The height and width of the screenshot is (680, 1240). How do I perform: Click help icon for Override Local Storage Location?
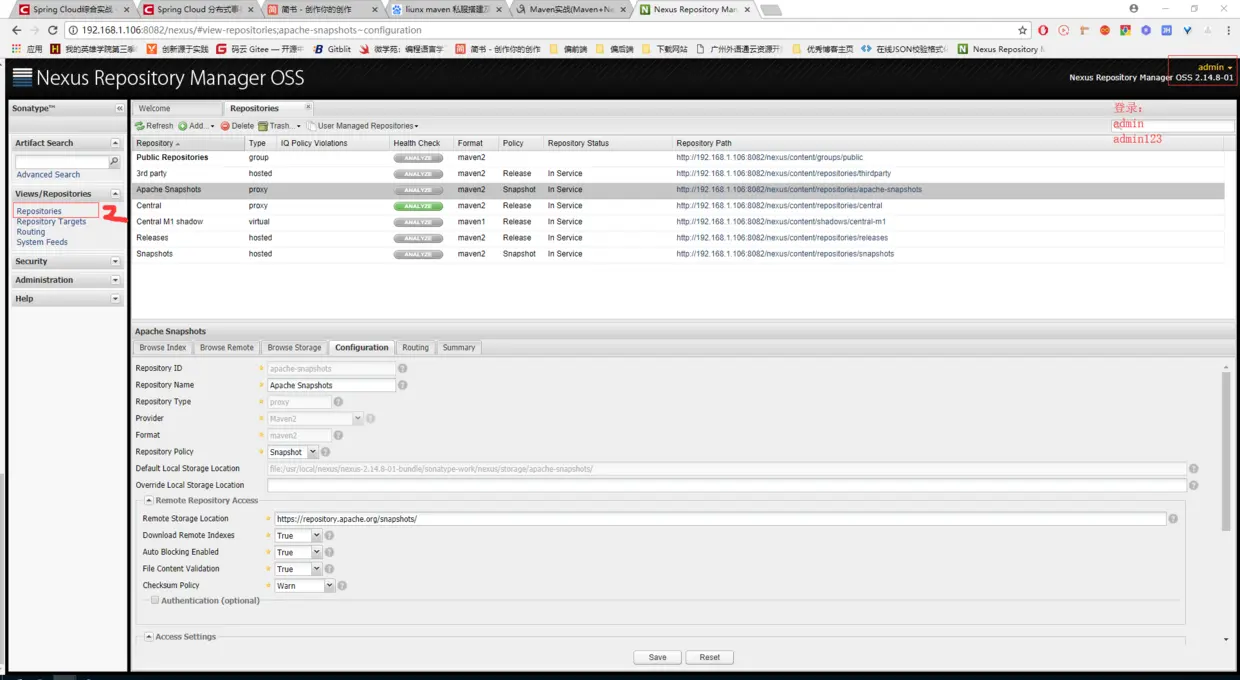tap(1193, 485)
